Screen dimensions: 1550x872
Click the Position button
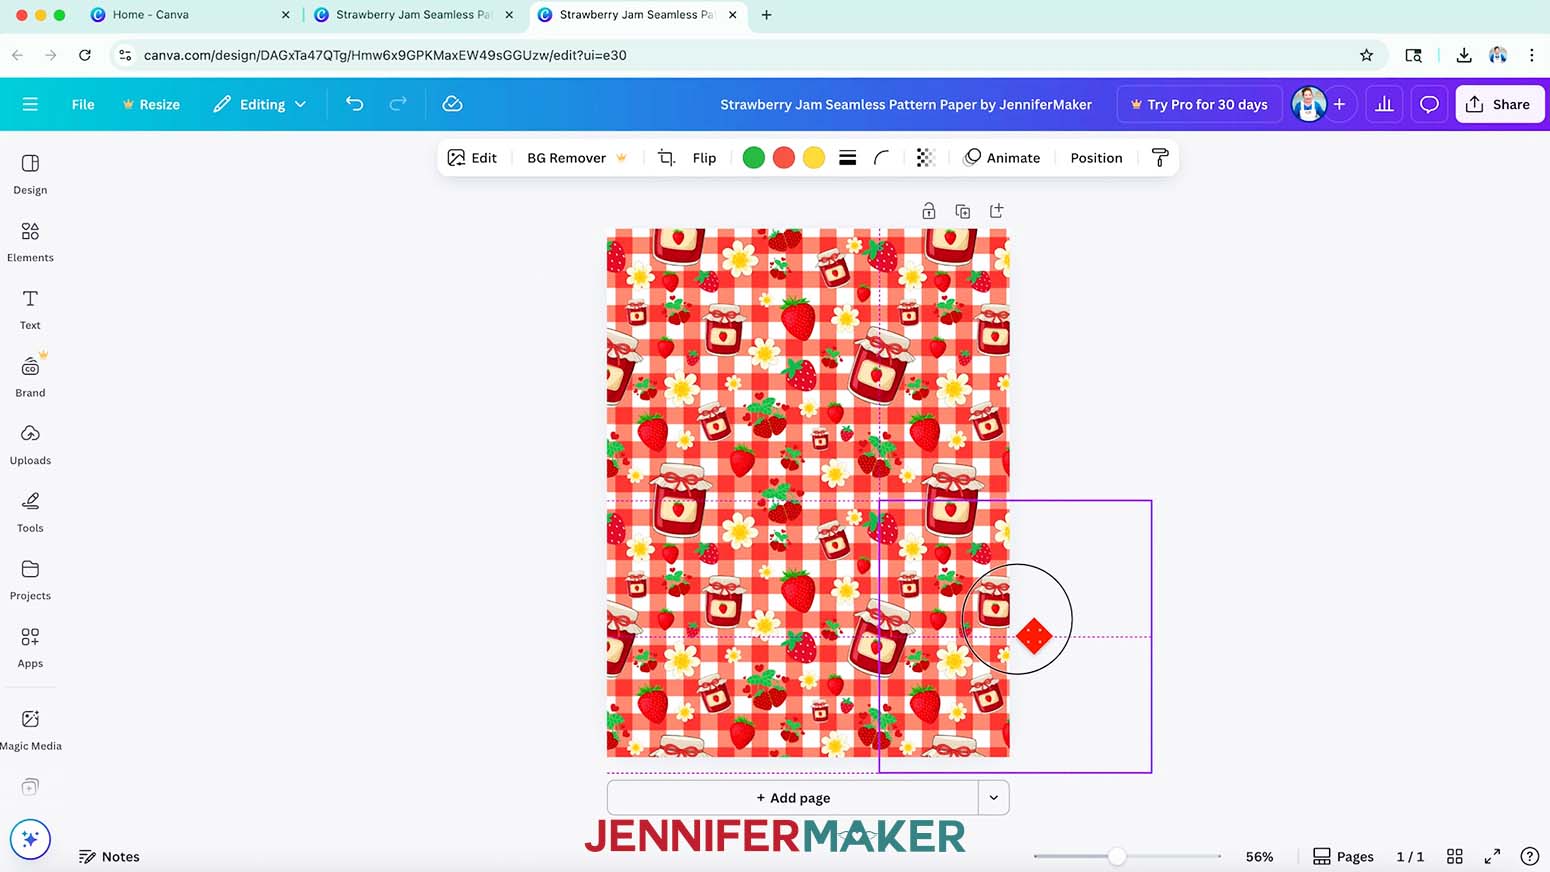tap(1096, 158)
